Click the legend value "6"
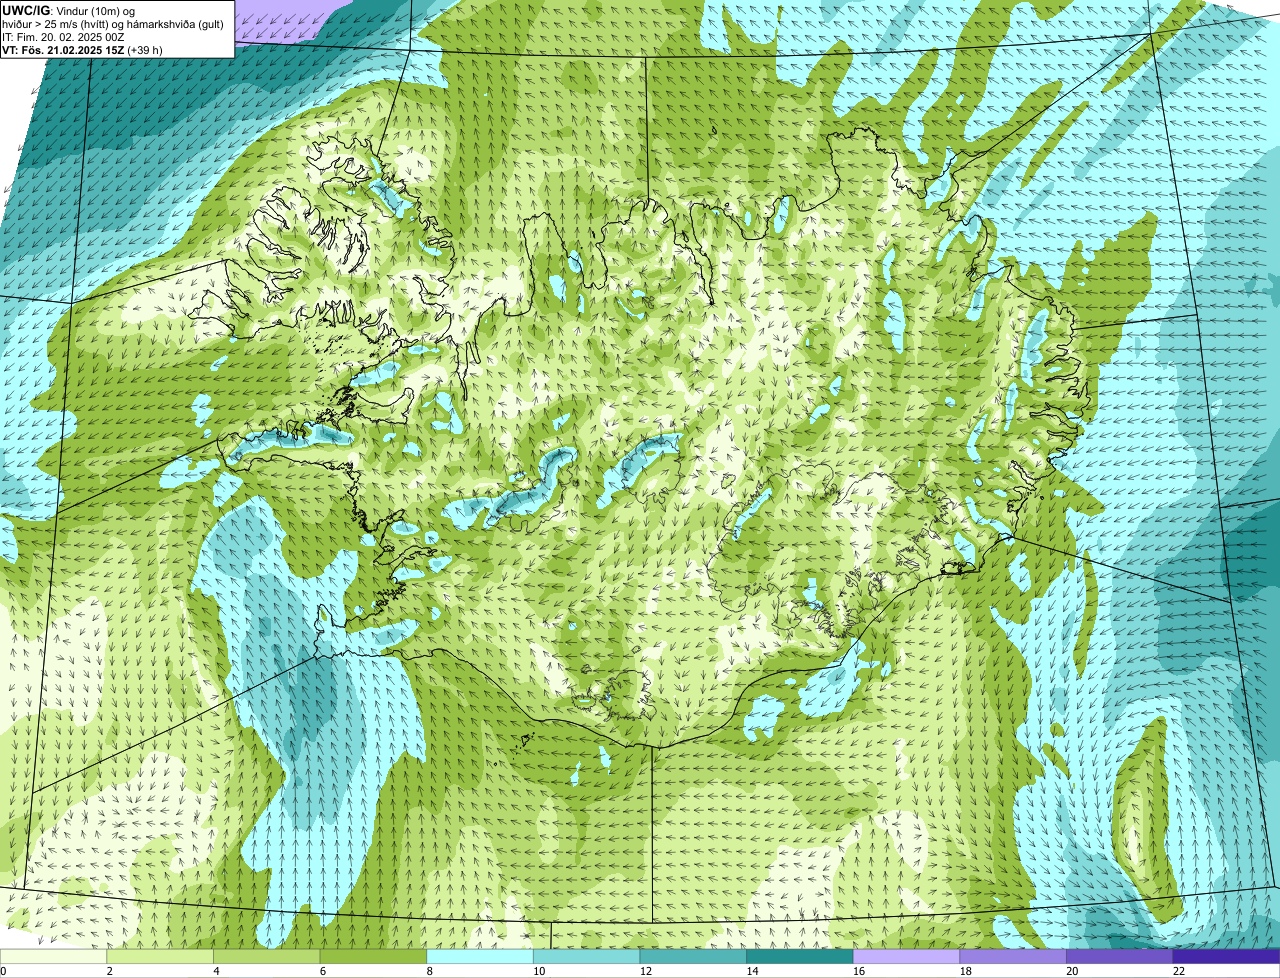Viewport: 1280px width, 978px height. (x=321, y=971)
